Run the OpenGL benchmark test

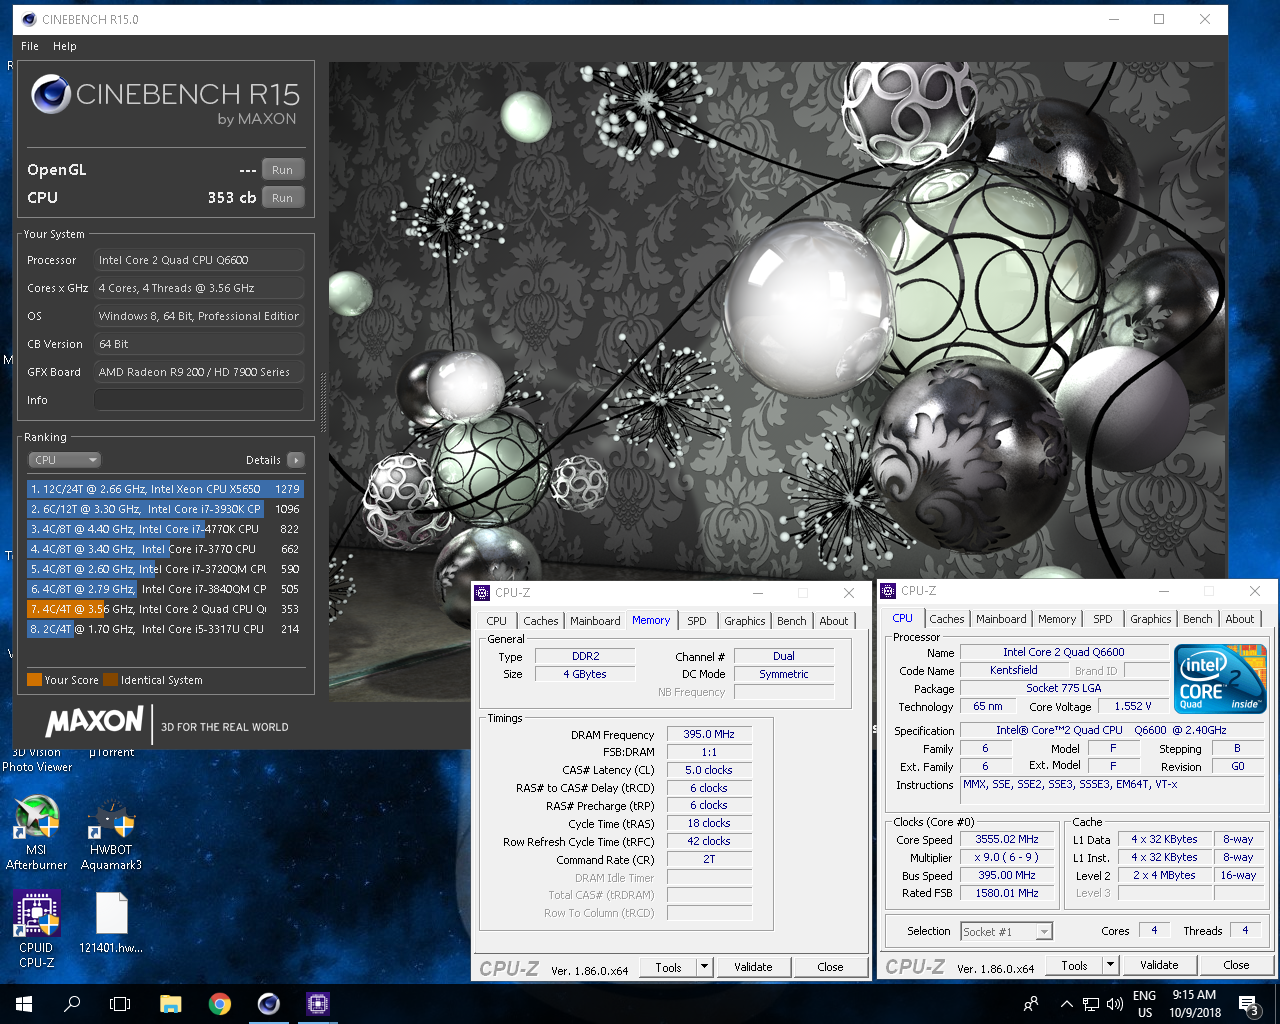tap(283, 170)
